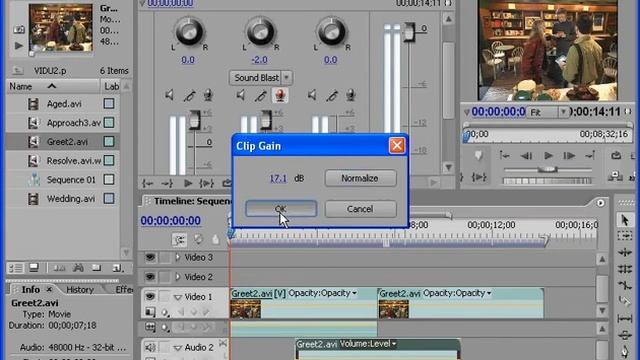Open timeline panel flyout menu
The height and width of the screenshot is (360, 640).
pos(600,203)
